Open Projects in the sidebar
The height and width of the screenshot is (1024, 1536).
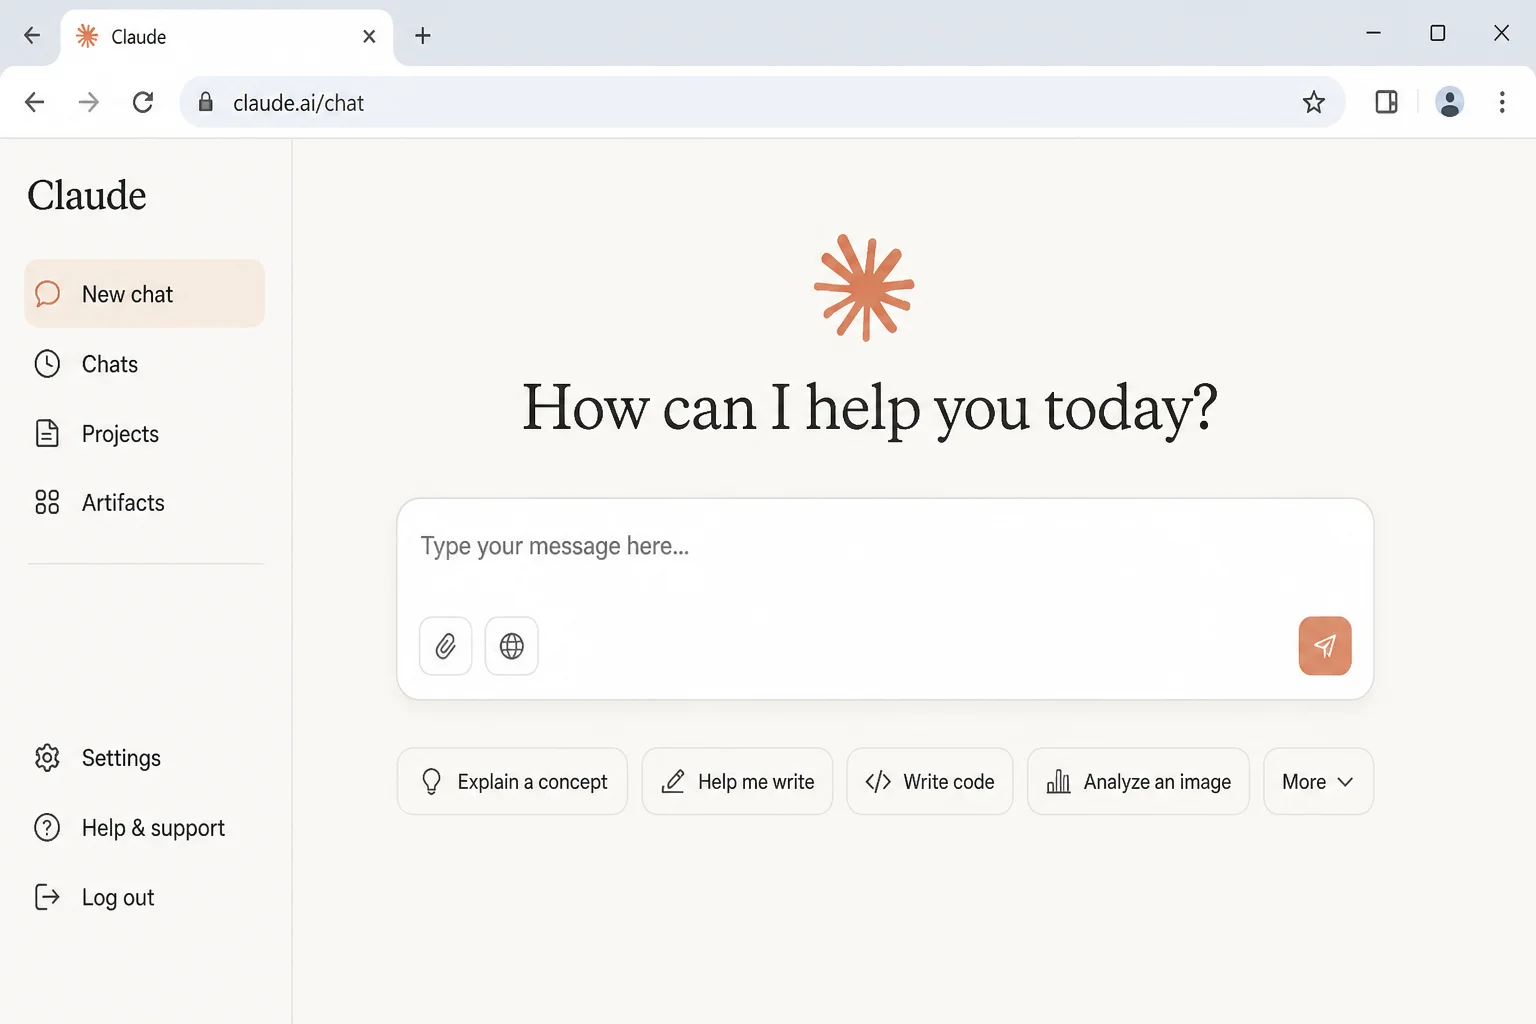(x=145, y=433)
